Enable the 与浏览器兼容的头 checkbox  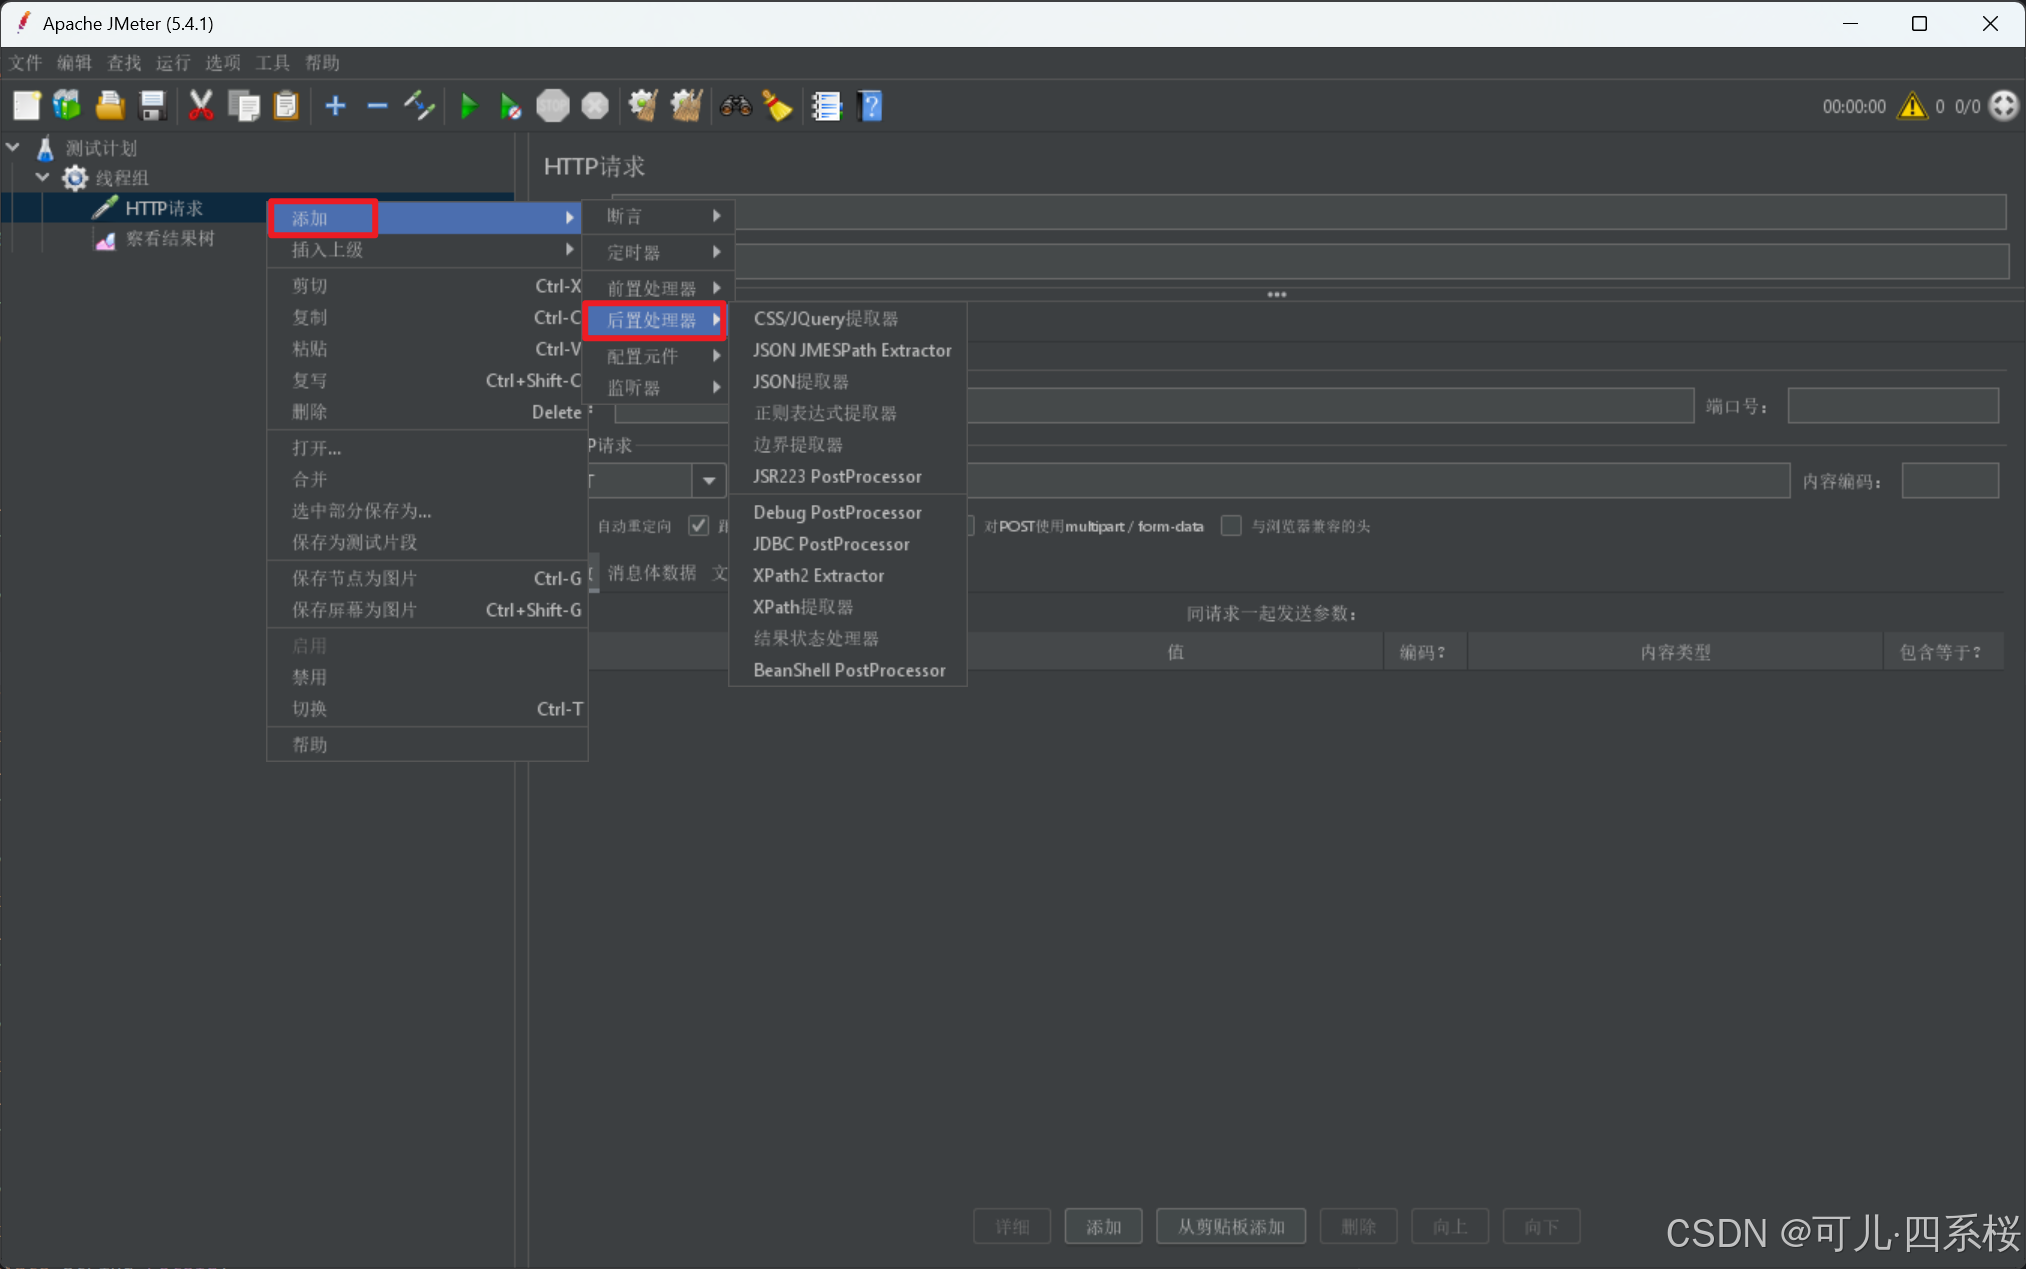click(1231, 526)
